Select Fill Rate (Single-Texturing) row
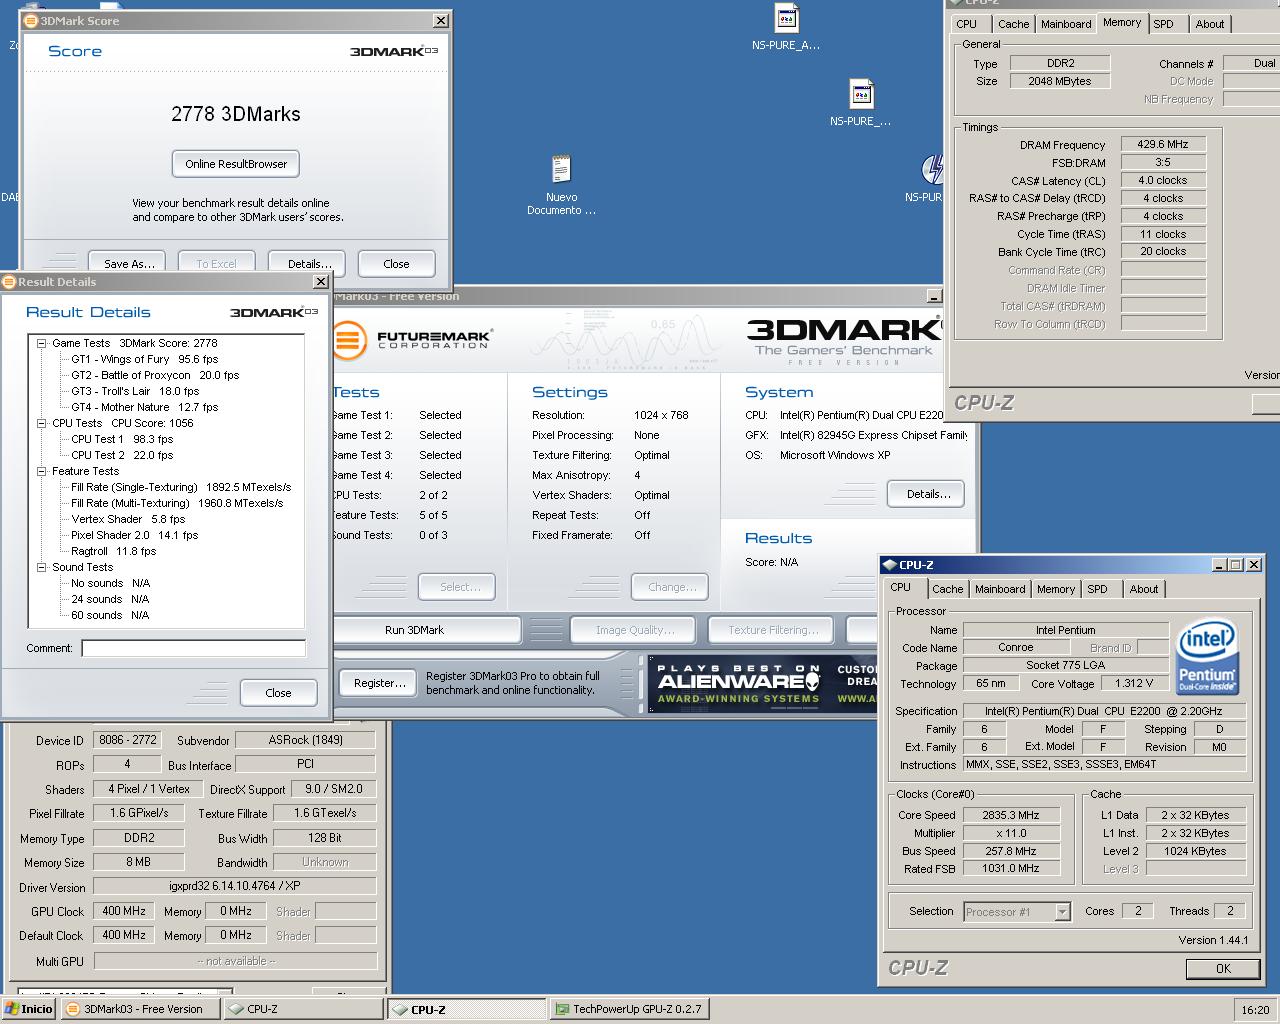The image size is (1280, 1024). coord(181,487)
